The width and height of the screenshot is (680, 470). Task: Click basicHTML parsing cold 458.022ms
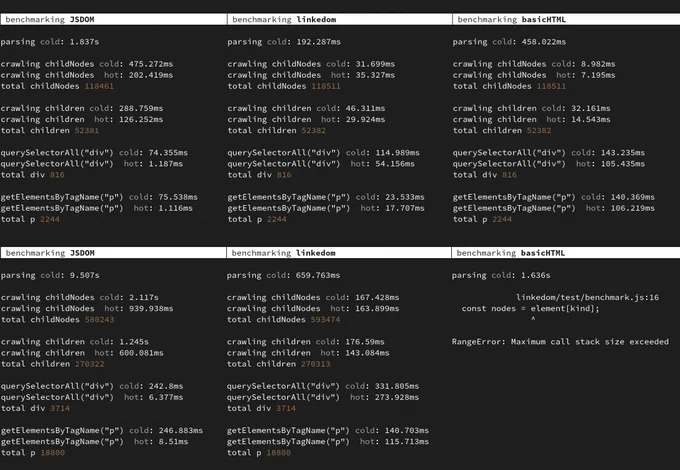[544, 42]
